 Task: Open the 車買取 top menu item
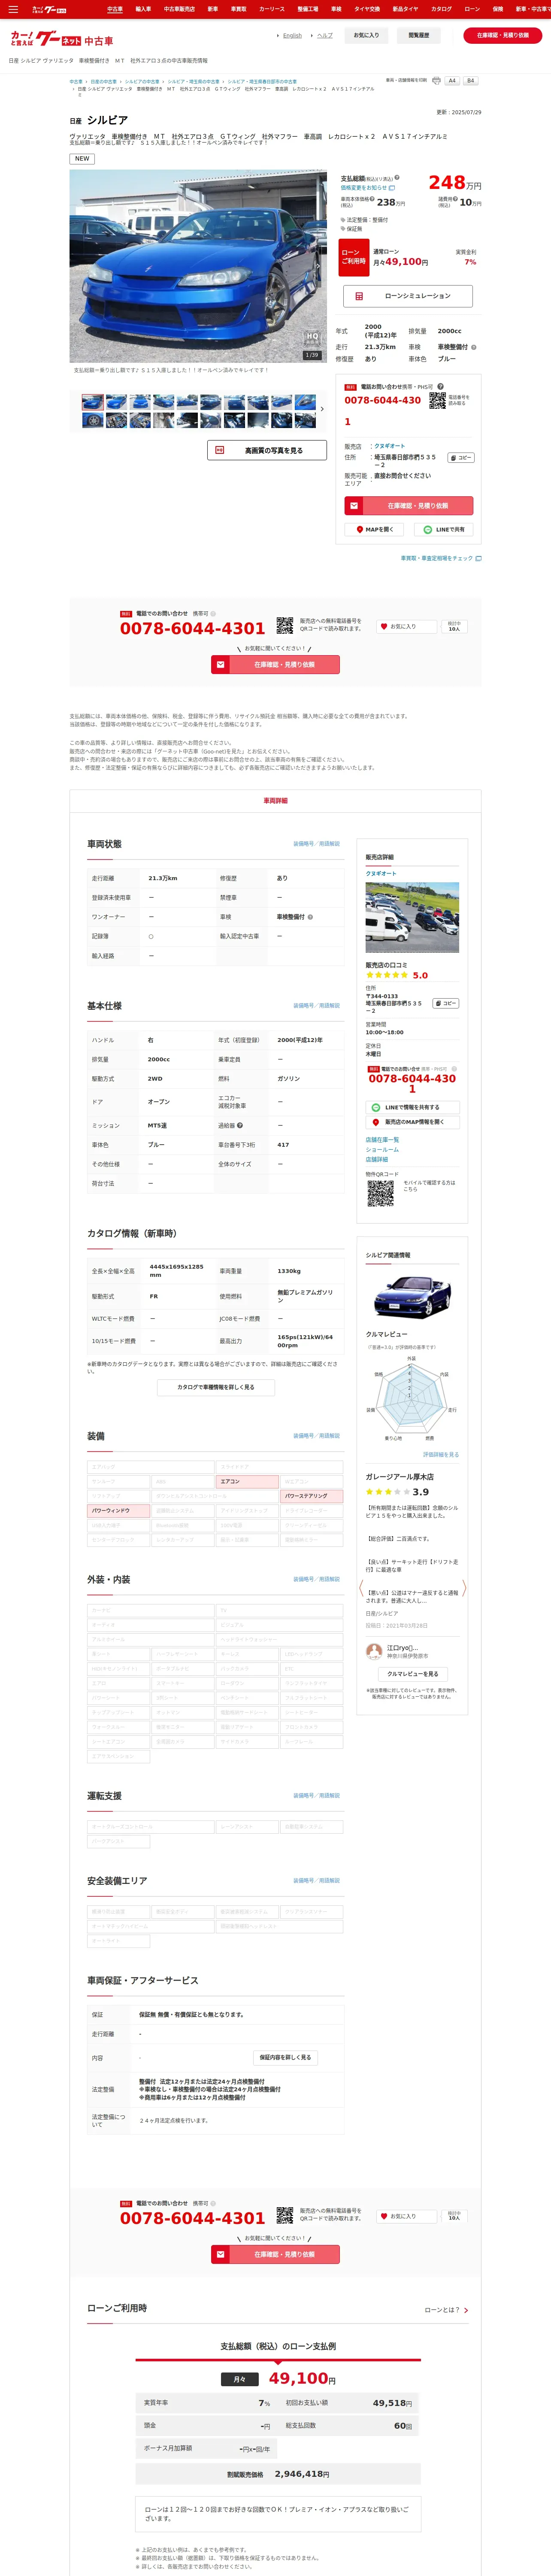(239, 9)
